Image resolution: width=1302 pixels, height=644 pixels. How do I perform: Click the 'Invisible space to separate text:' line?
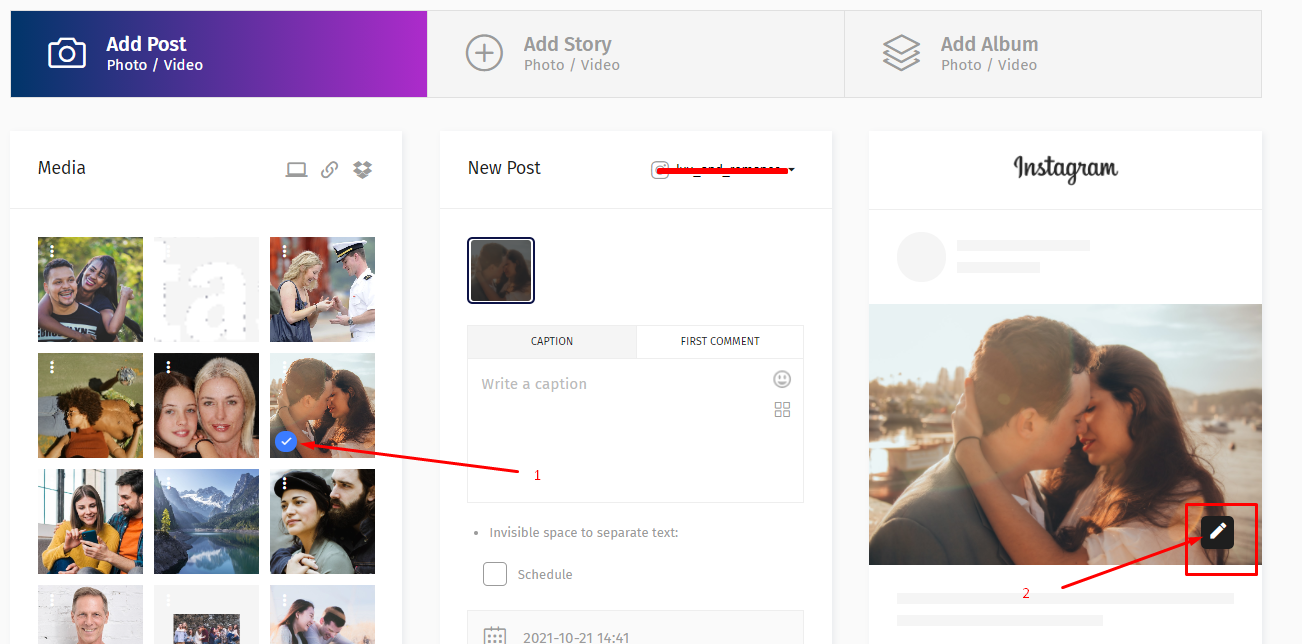[584, 533]
